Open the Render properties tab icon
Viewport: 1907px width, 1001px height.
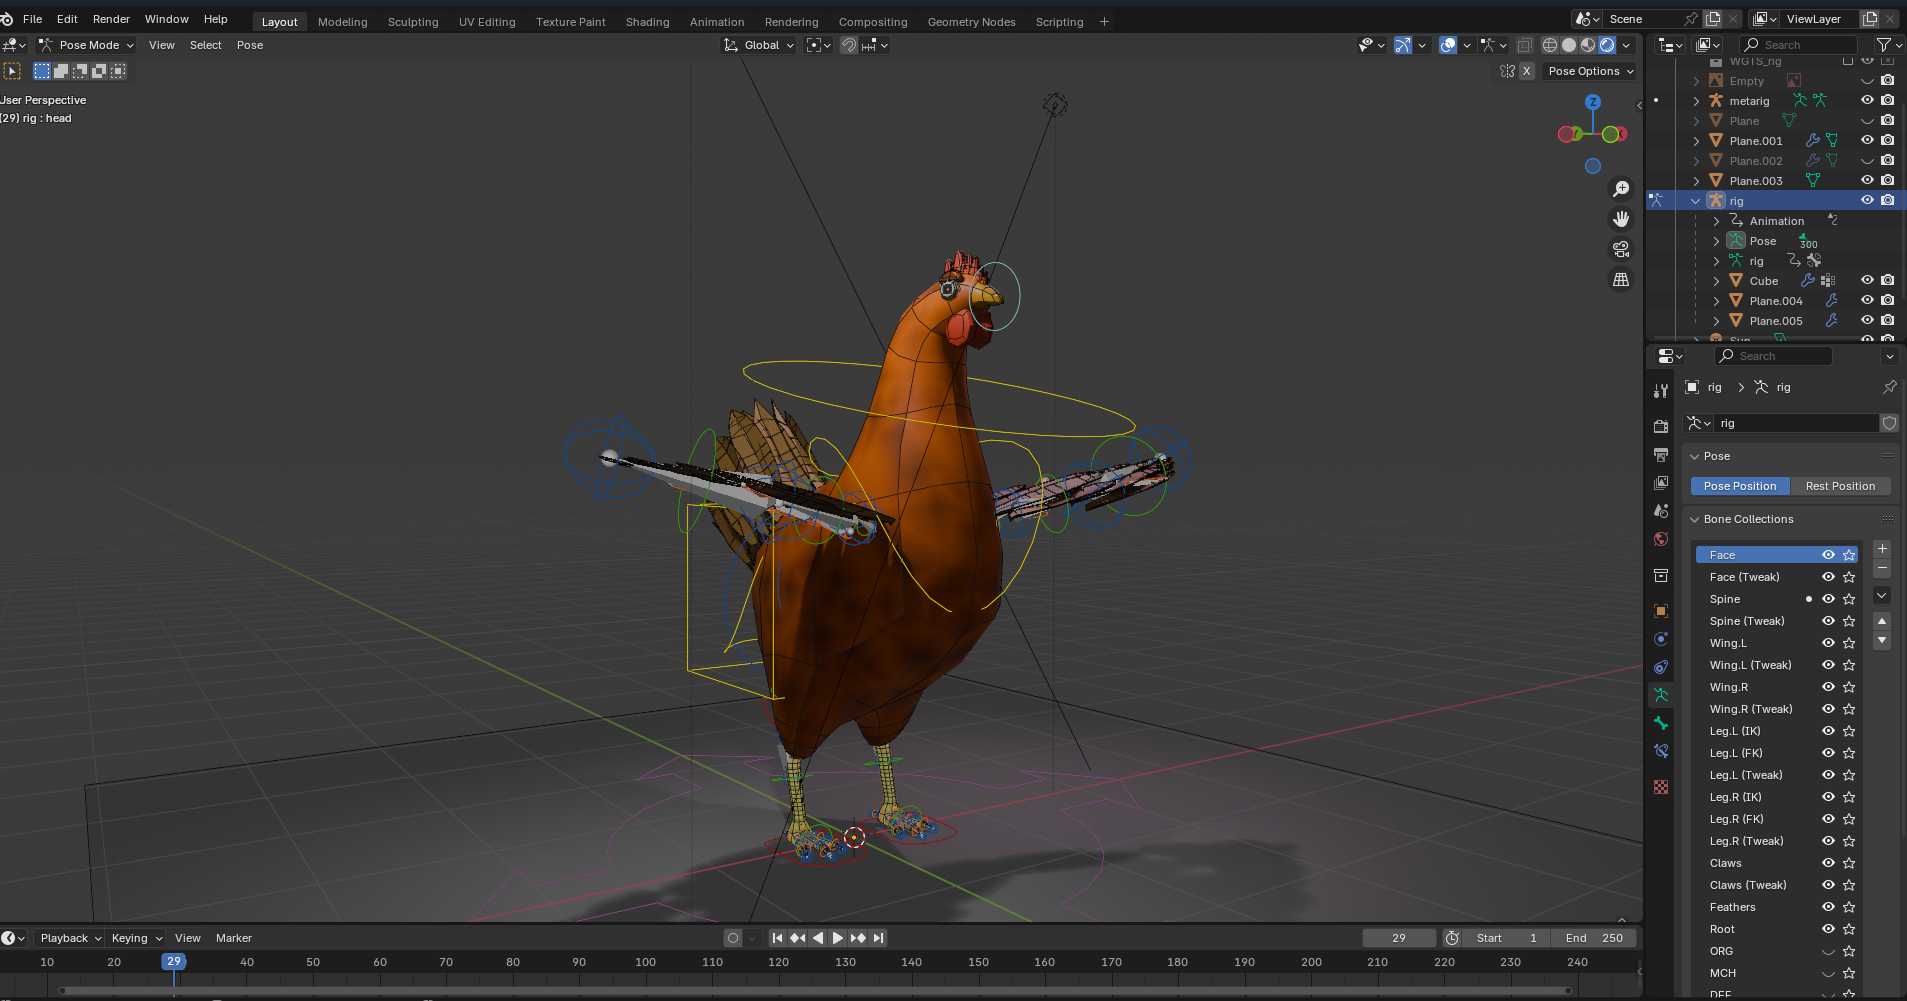[x=1661, y=426]
